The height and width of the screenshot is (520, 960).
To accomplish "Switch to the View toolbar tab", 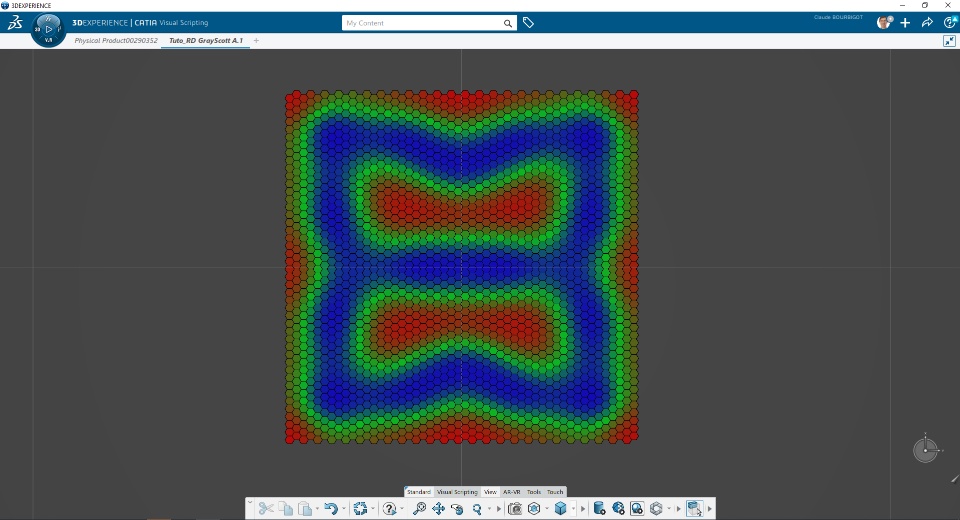I will [x=490, y=492].
